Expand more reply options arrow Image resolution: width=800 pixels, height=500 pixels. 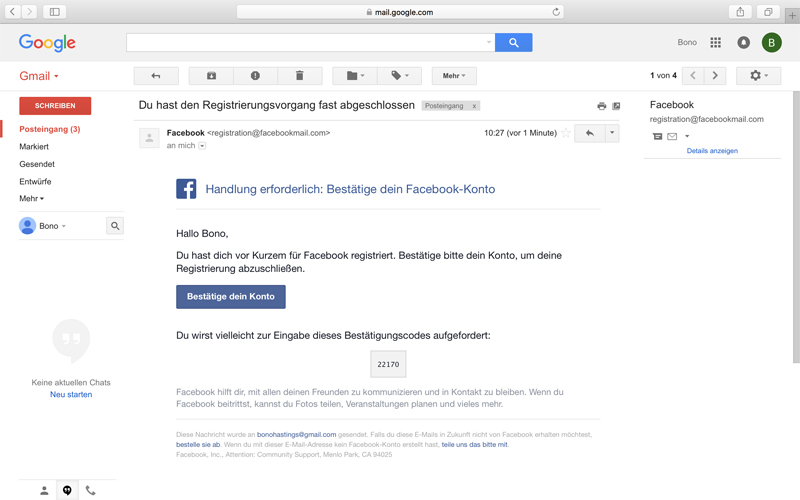pos(612,133)
